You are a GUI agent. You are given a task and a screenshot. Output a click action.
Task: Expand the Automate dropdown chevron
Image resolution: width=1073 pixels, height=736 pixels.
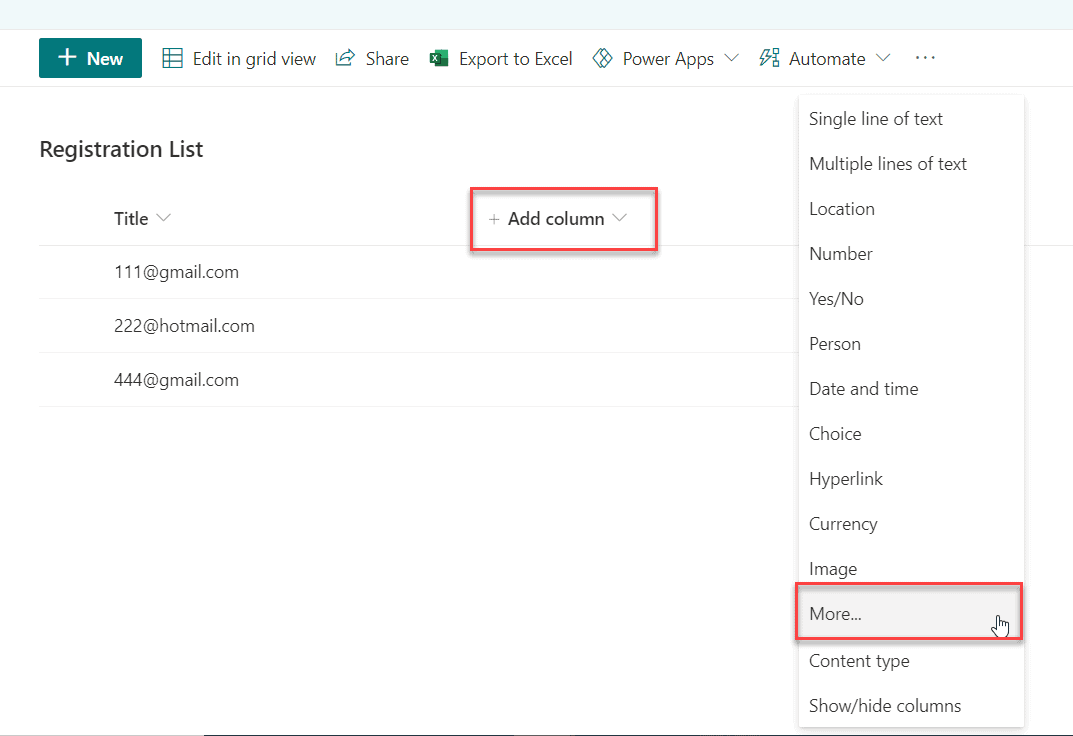point(884,58)
